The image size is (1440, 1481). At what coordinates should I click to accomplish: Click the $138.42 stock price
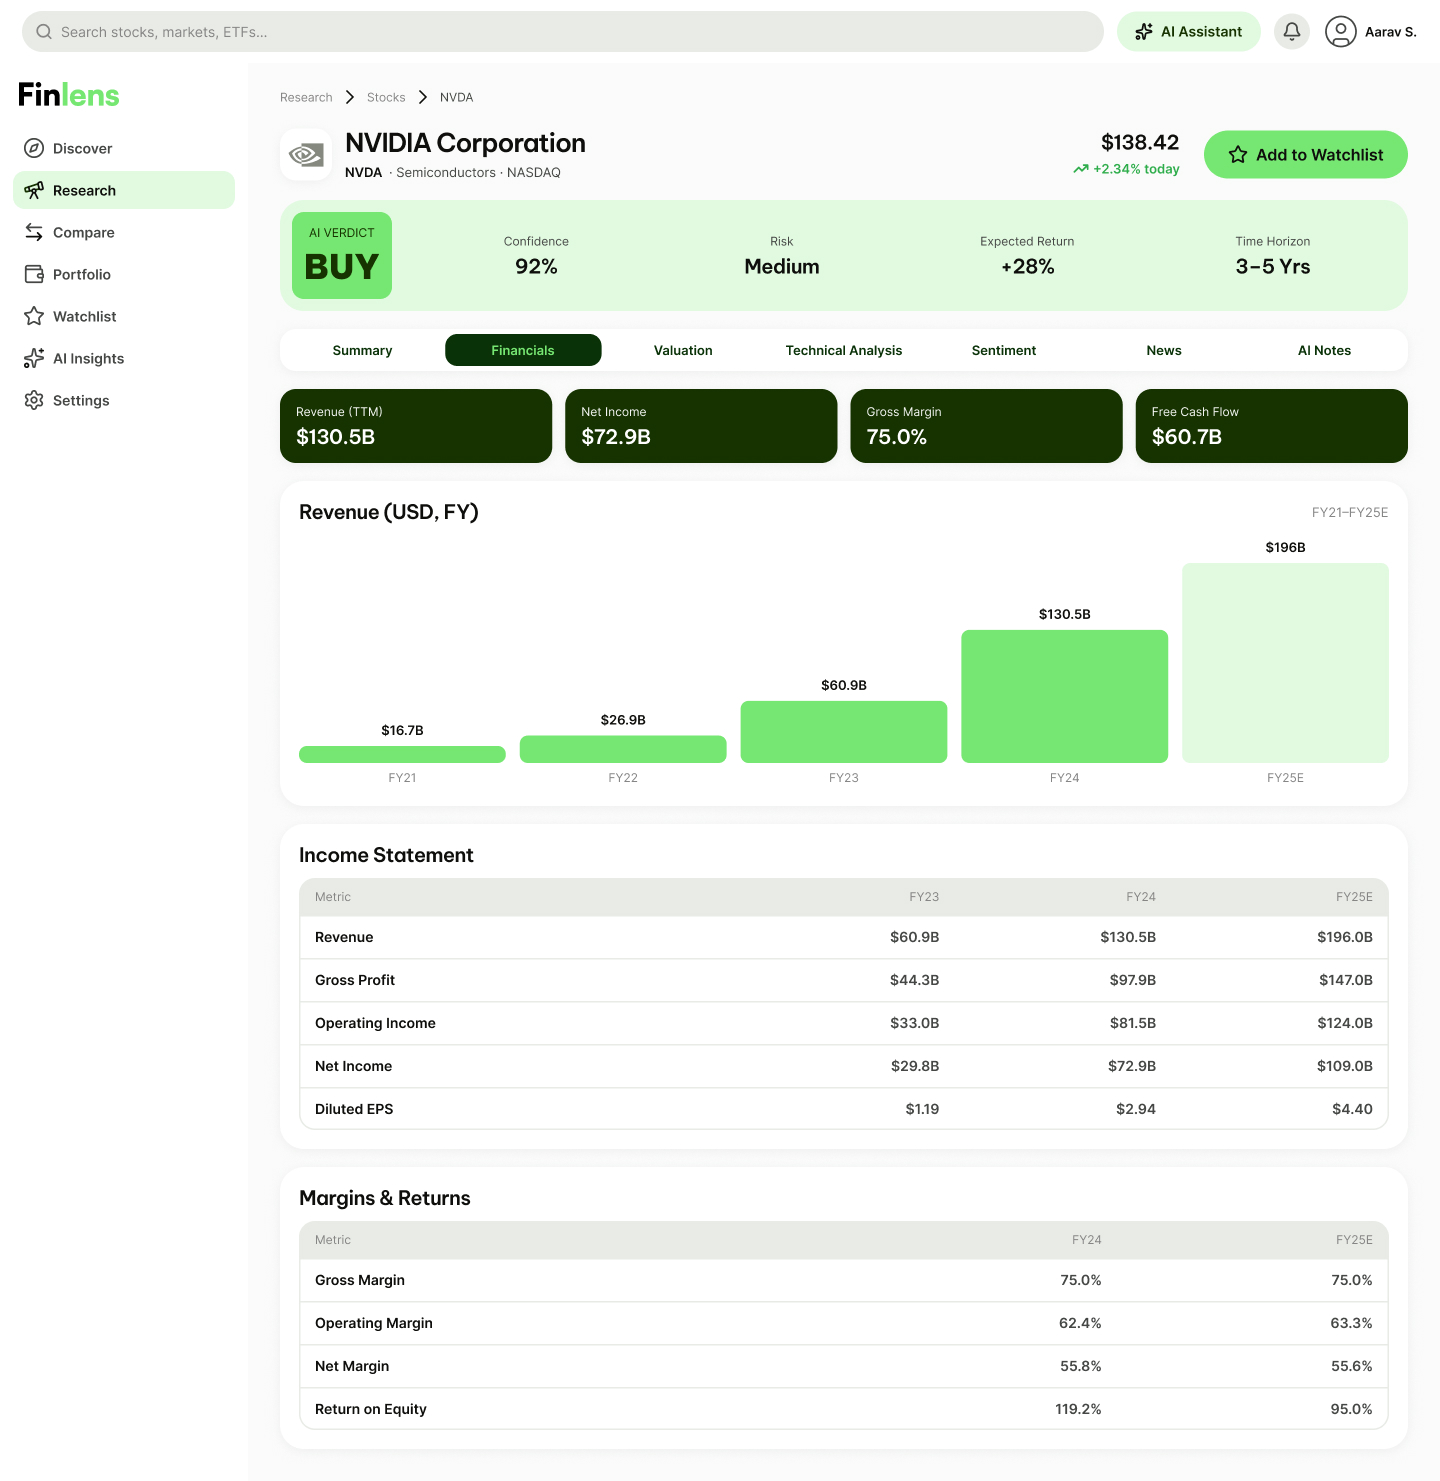tap(1140, 142)
